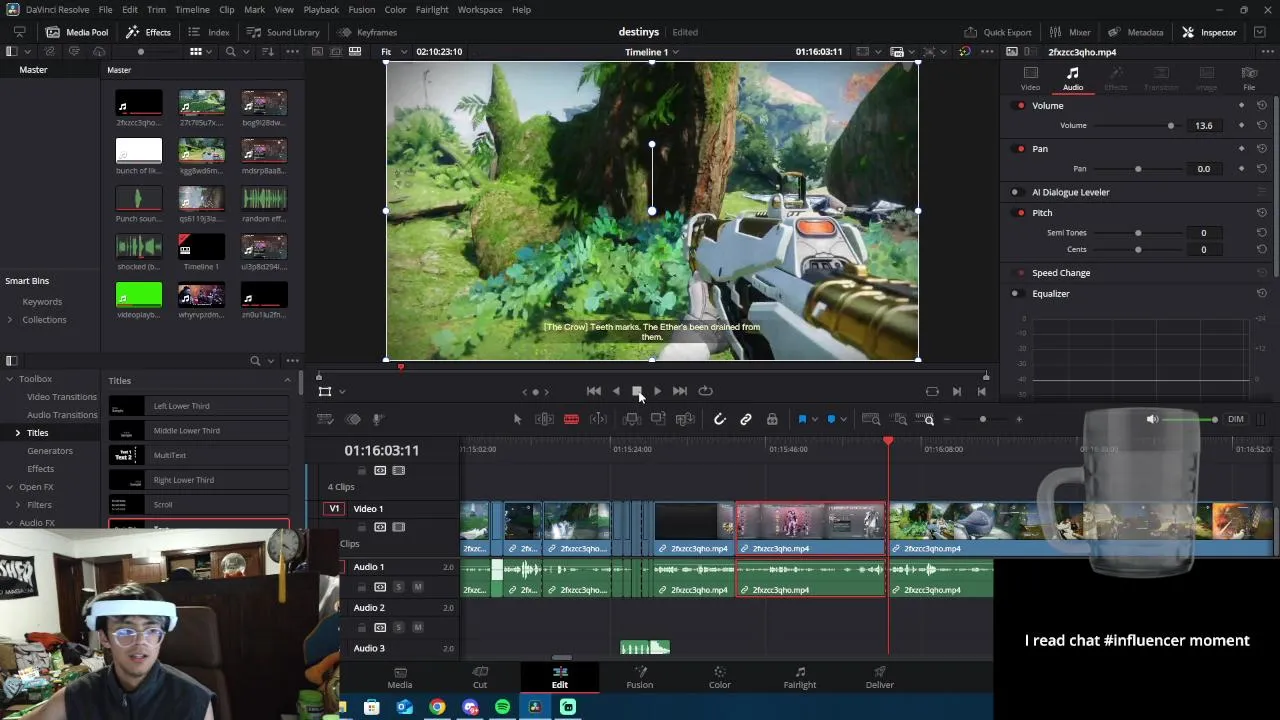
Task: Open the Metadata panel
Action: (x=1136, y=32)
